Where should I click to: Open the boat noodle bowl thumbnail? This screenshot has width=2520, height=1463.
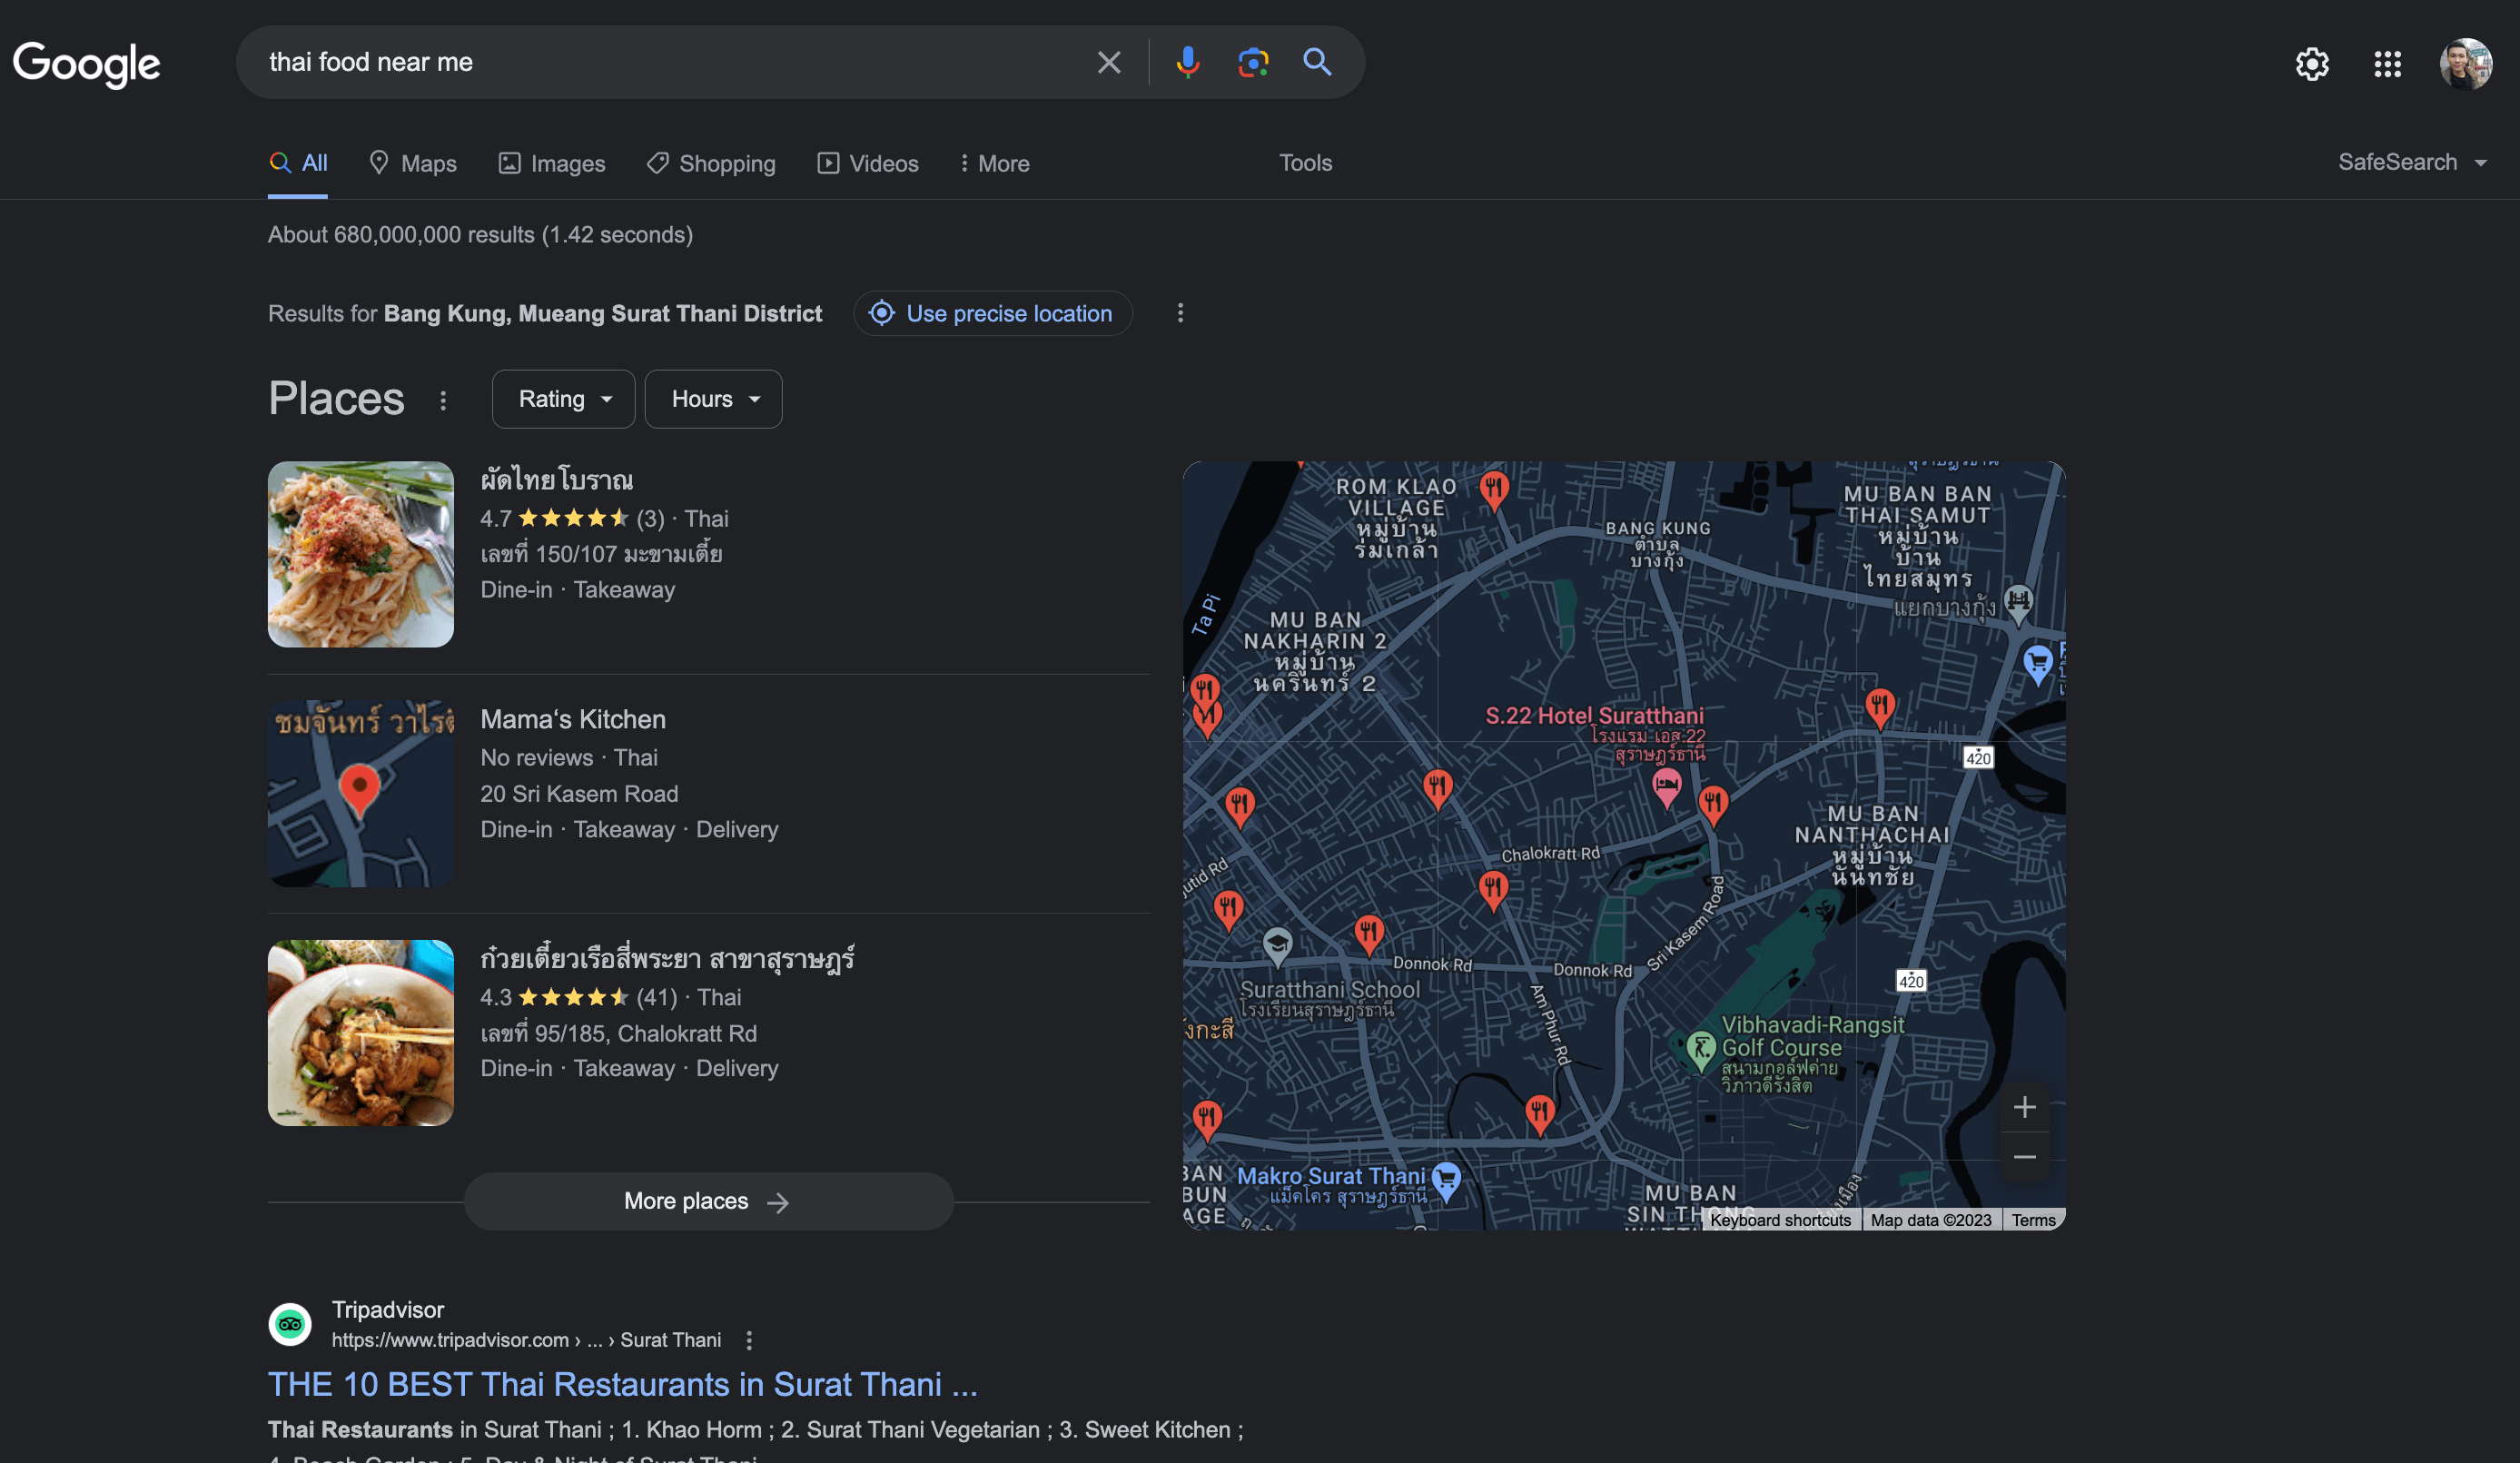click(x=361, y=1032)
